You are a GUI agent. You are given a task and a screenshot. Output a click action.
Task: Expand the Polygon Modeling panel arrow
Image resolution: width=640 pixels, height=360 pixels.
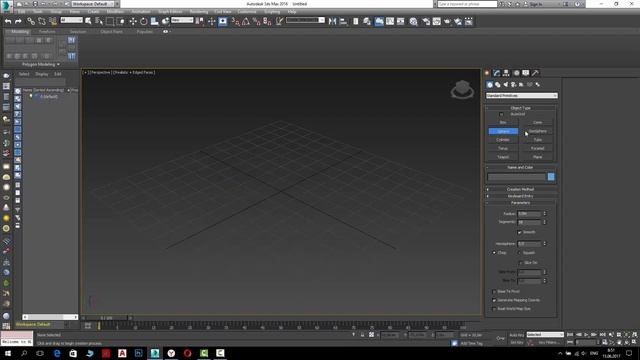(x=58, y=64)
